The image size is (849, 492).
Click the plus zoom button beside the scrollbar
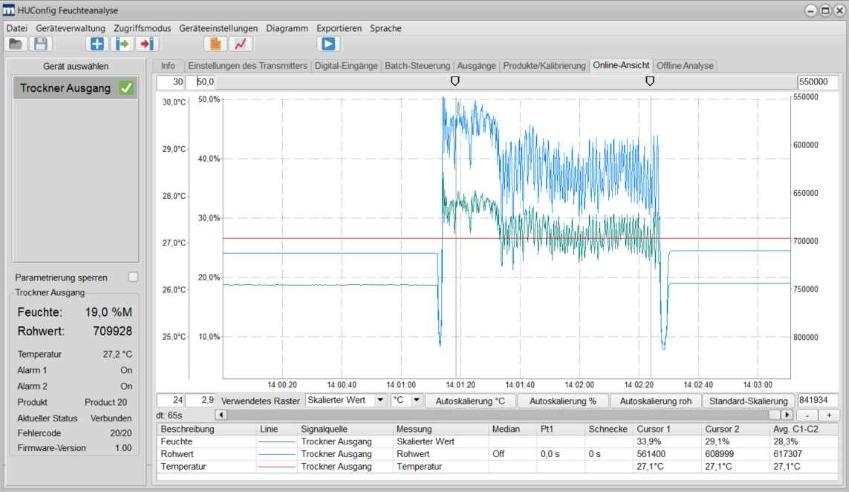[828, 414]
